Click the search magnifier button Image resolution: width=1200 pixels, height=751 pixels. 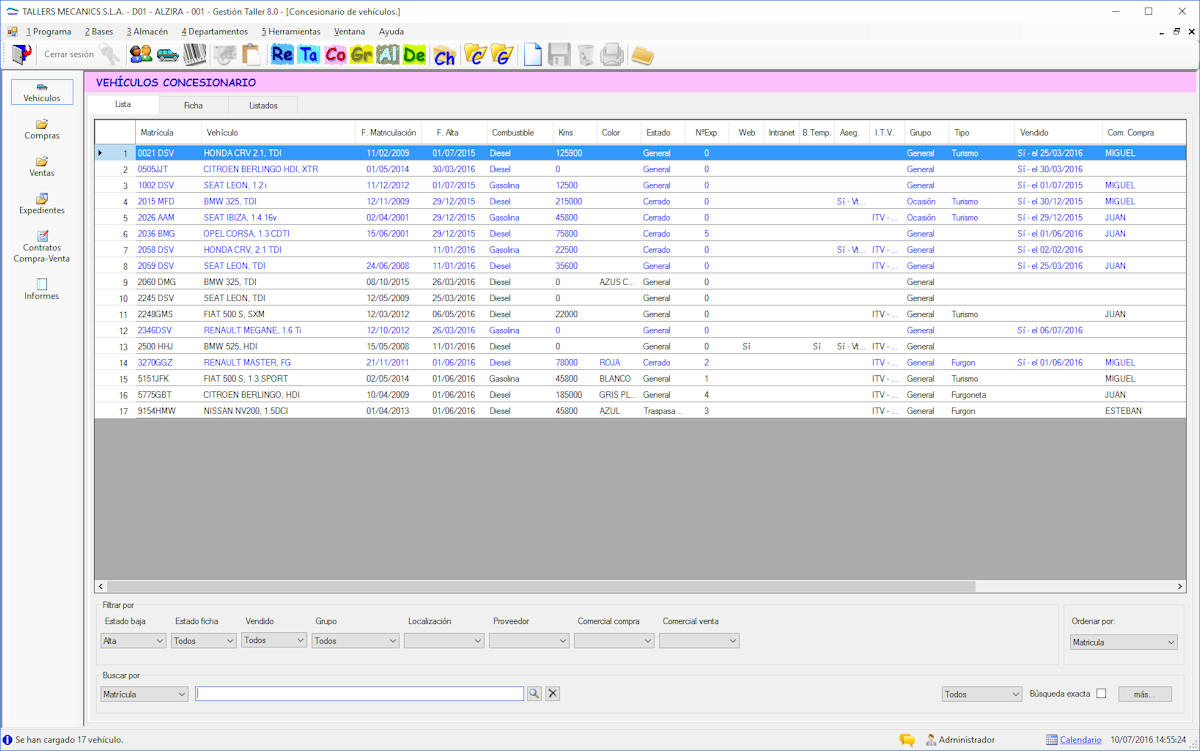click(534, 693)
